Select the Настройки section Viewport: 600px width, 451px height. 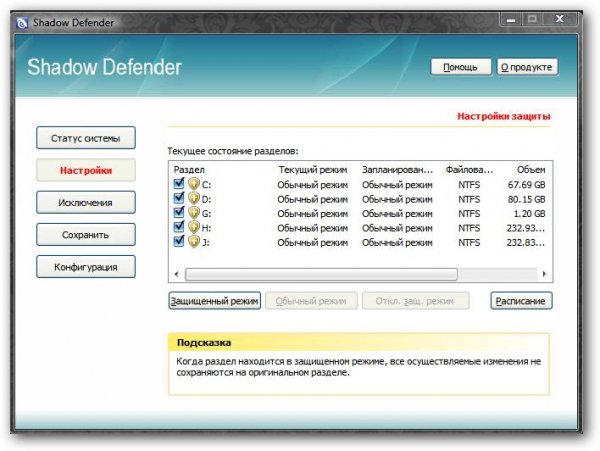click(x=86, y=170)
